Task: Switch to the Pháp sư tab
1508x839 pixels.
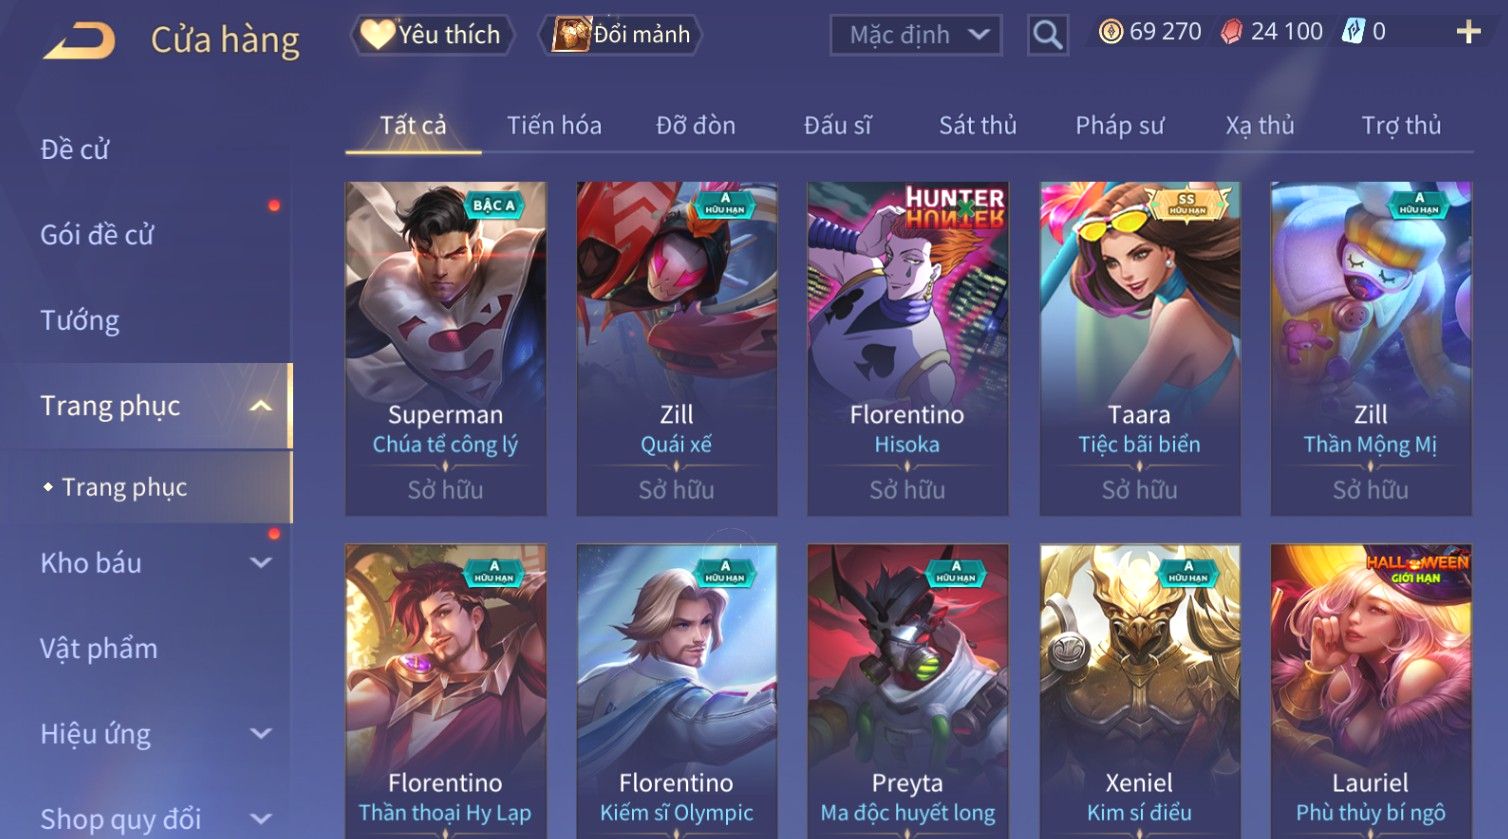Action: [x=1119, y=125]
